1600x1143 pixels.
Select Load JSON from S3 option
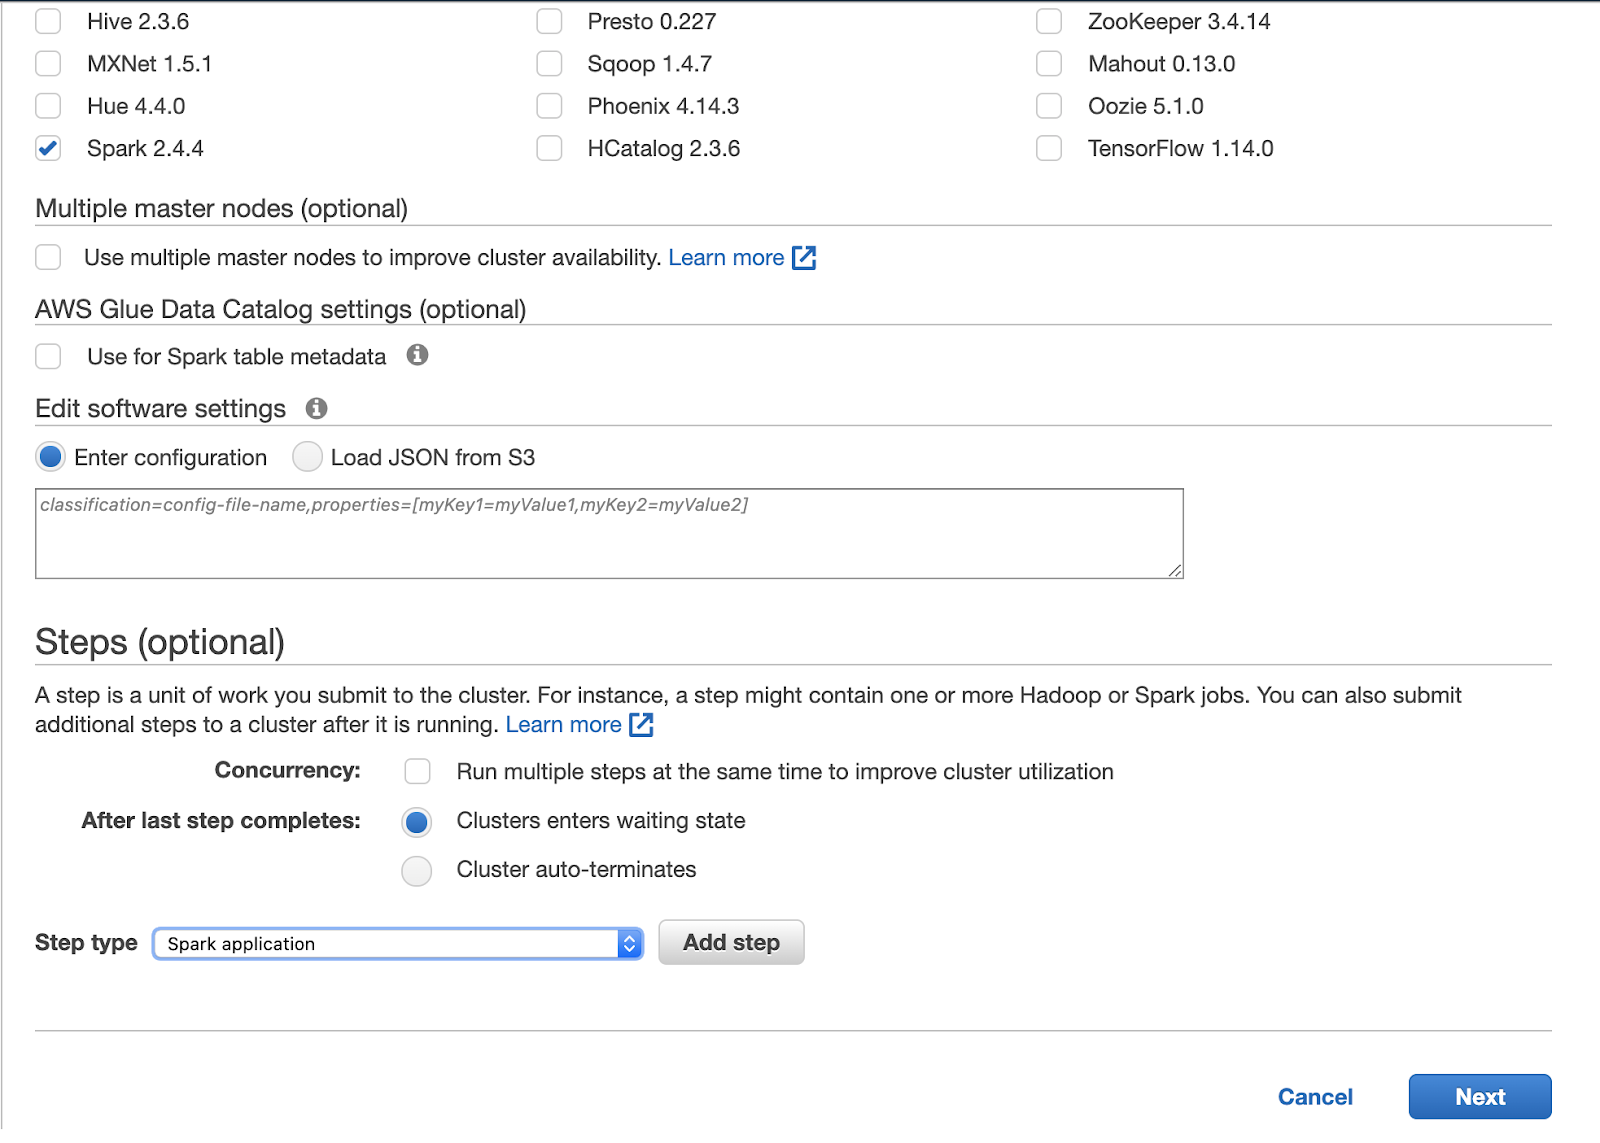307,457
